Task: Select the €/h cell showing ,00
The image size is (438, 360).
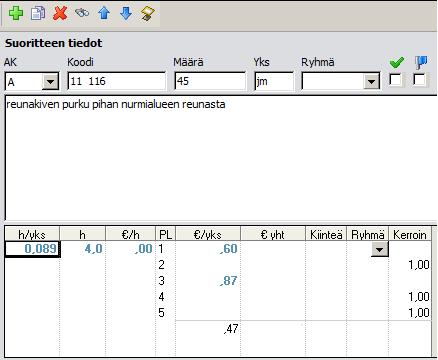Action: 131,249
